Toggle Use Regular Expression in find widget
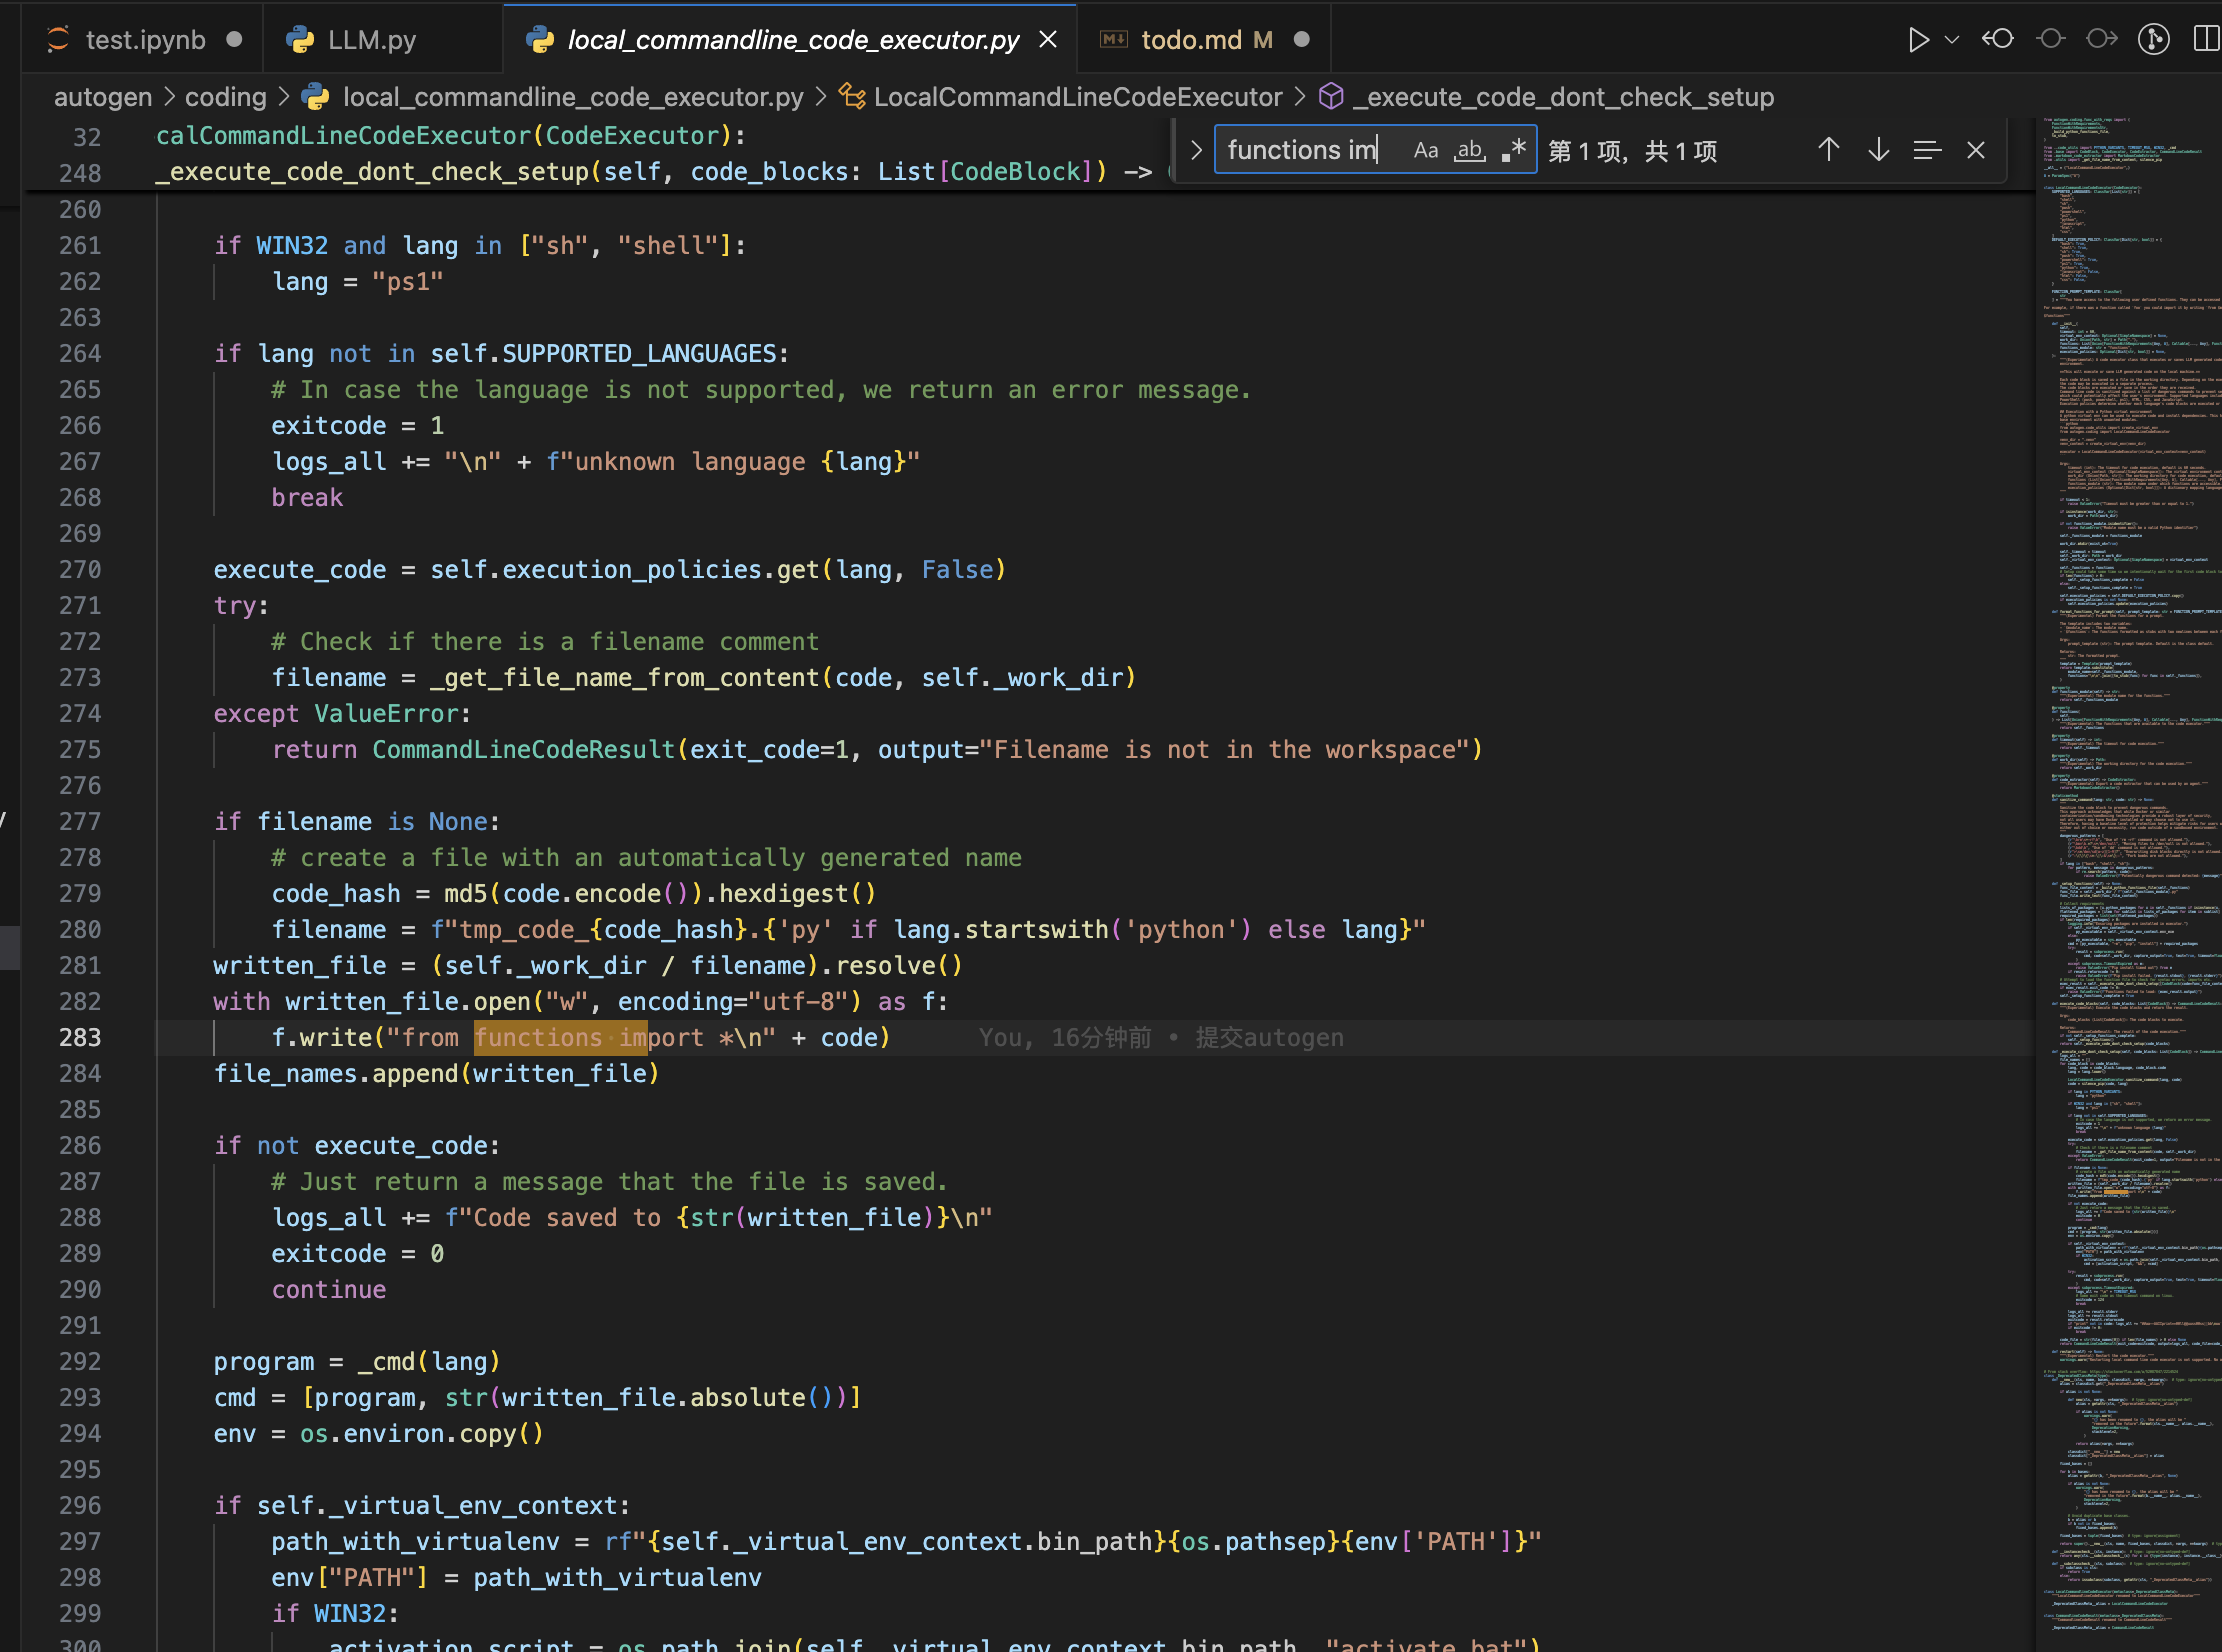This screenshot has height=1652, width=2222. 1514,150
